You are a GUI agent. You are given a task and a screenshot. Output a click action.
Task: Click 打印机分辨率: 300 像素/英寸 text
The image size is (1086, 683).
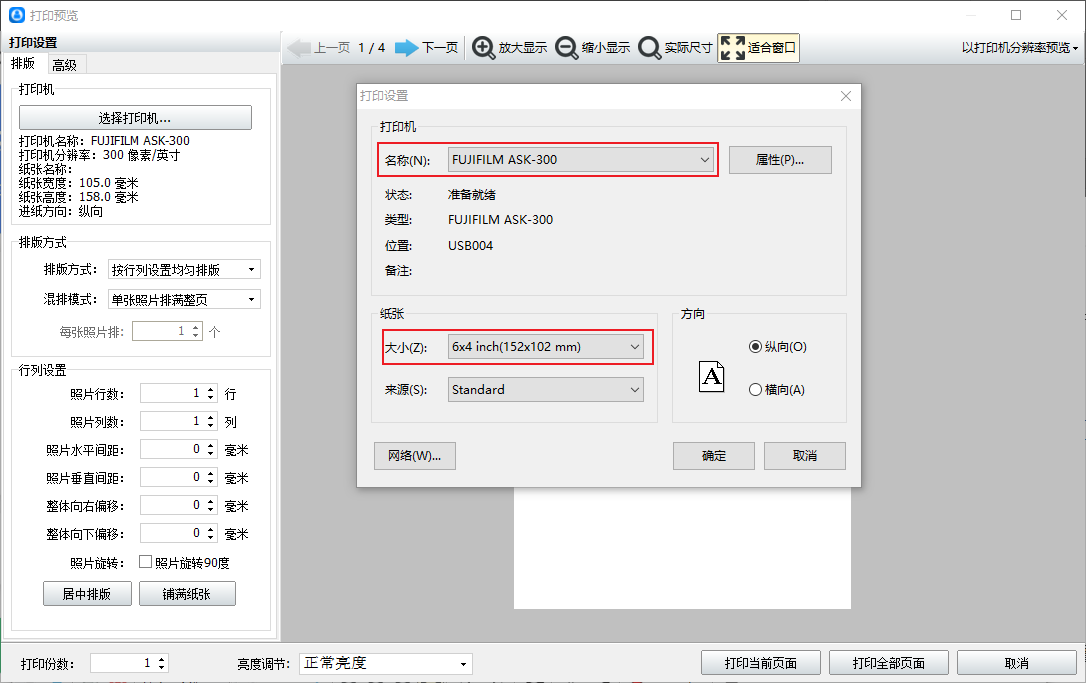coord(100,155)
